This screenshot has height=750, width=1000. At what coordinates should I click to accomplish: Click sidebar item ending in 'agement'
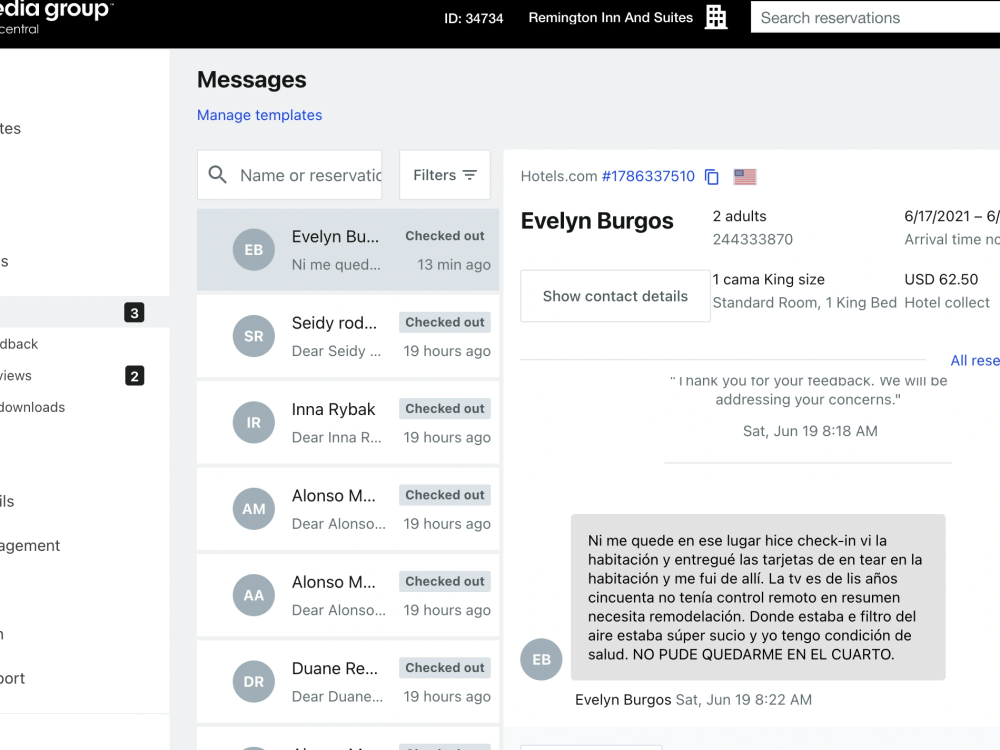(x=30, y=545)
